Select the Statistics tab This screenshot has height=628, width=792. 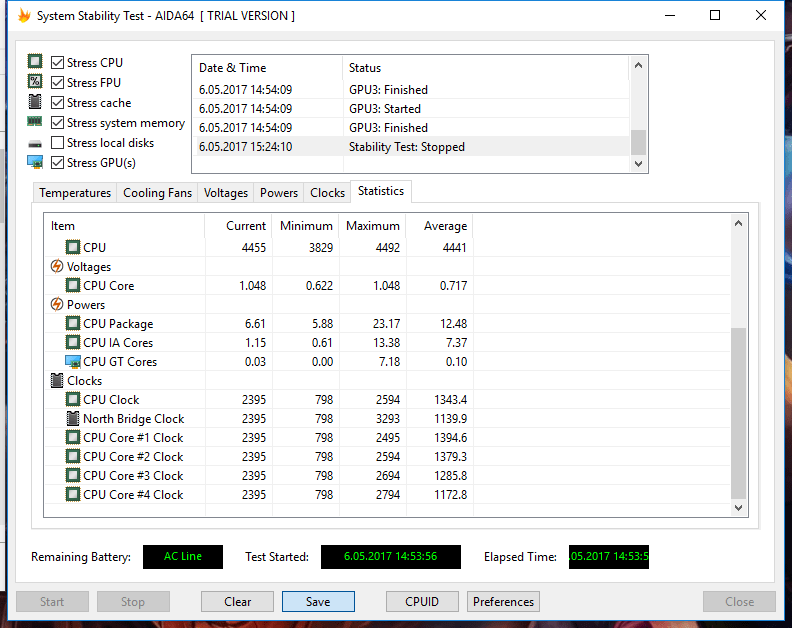click(x=381, y=191)
